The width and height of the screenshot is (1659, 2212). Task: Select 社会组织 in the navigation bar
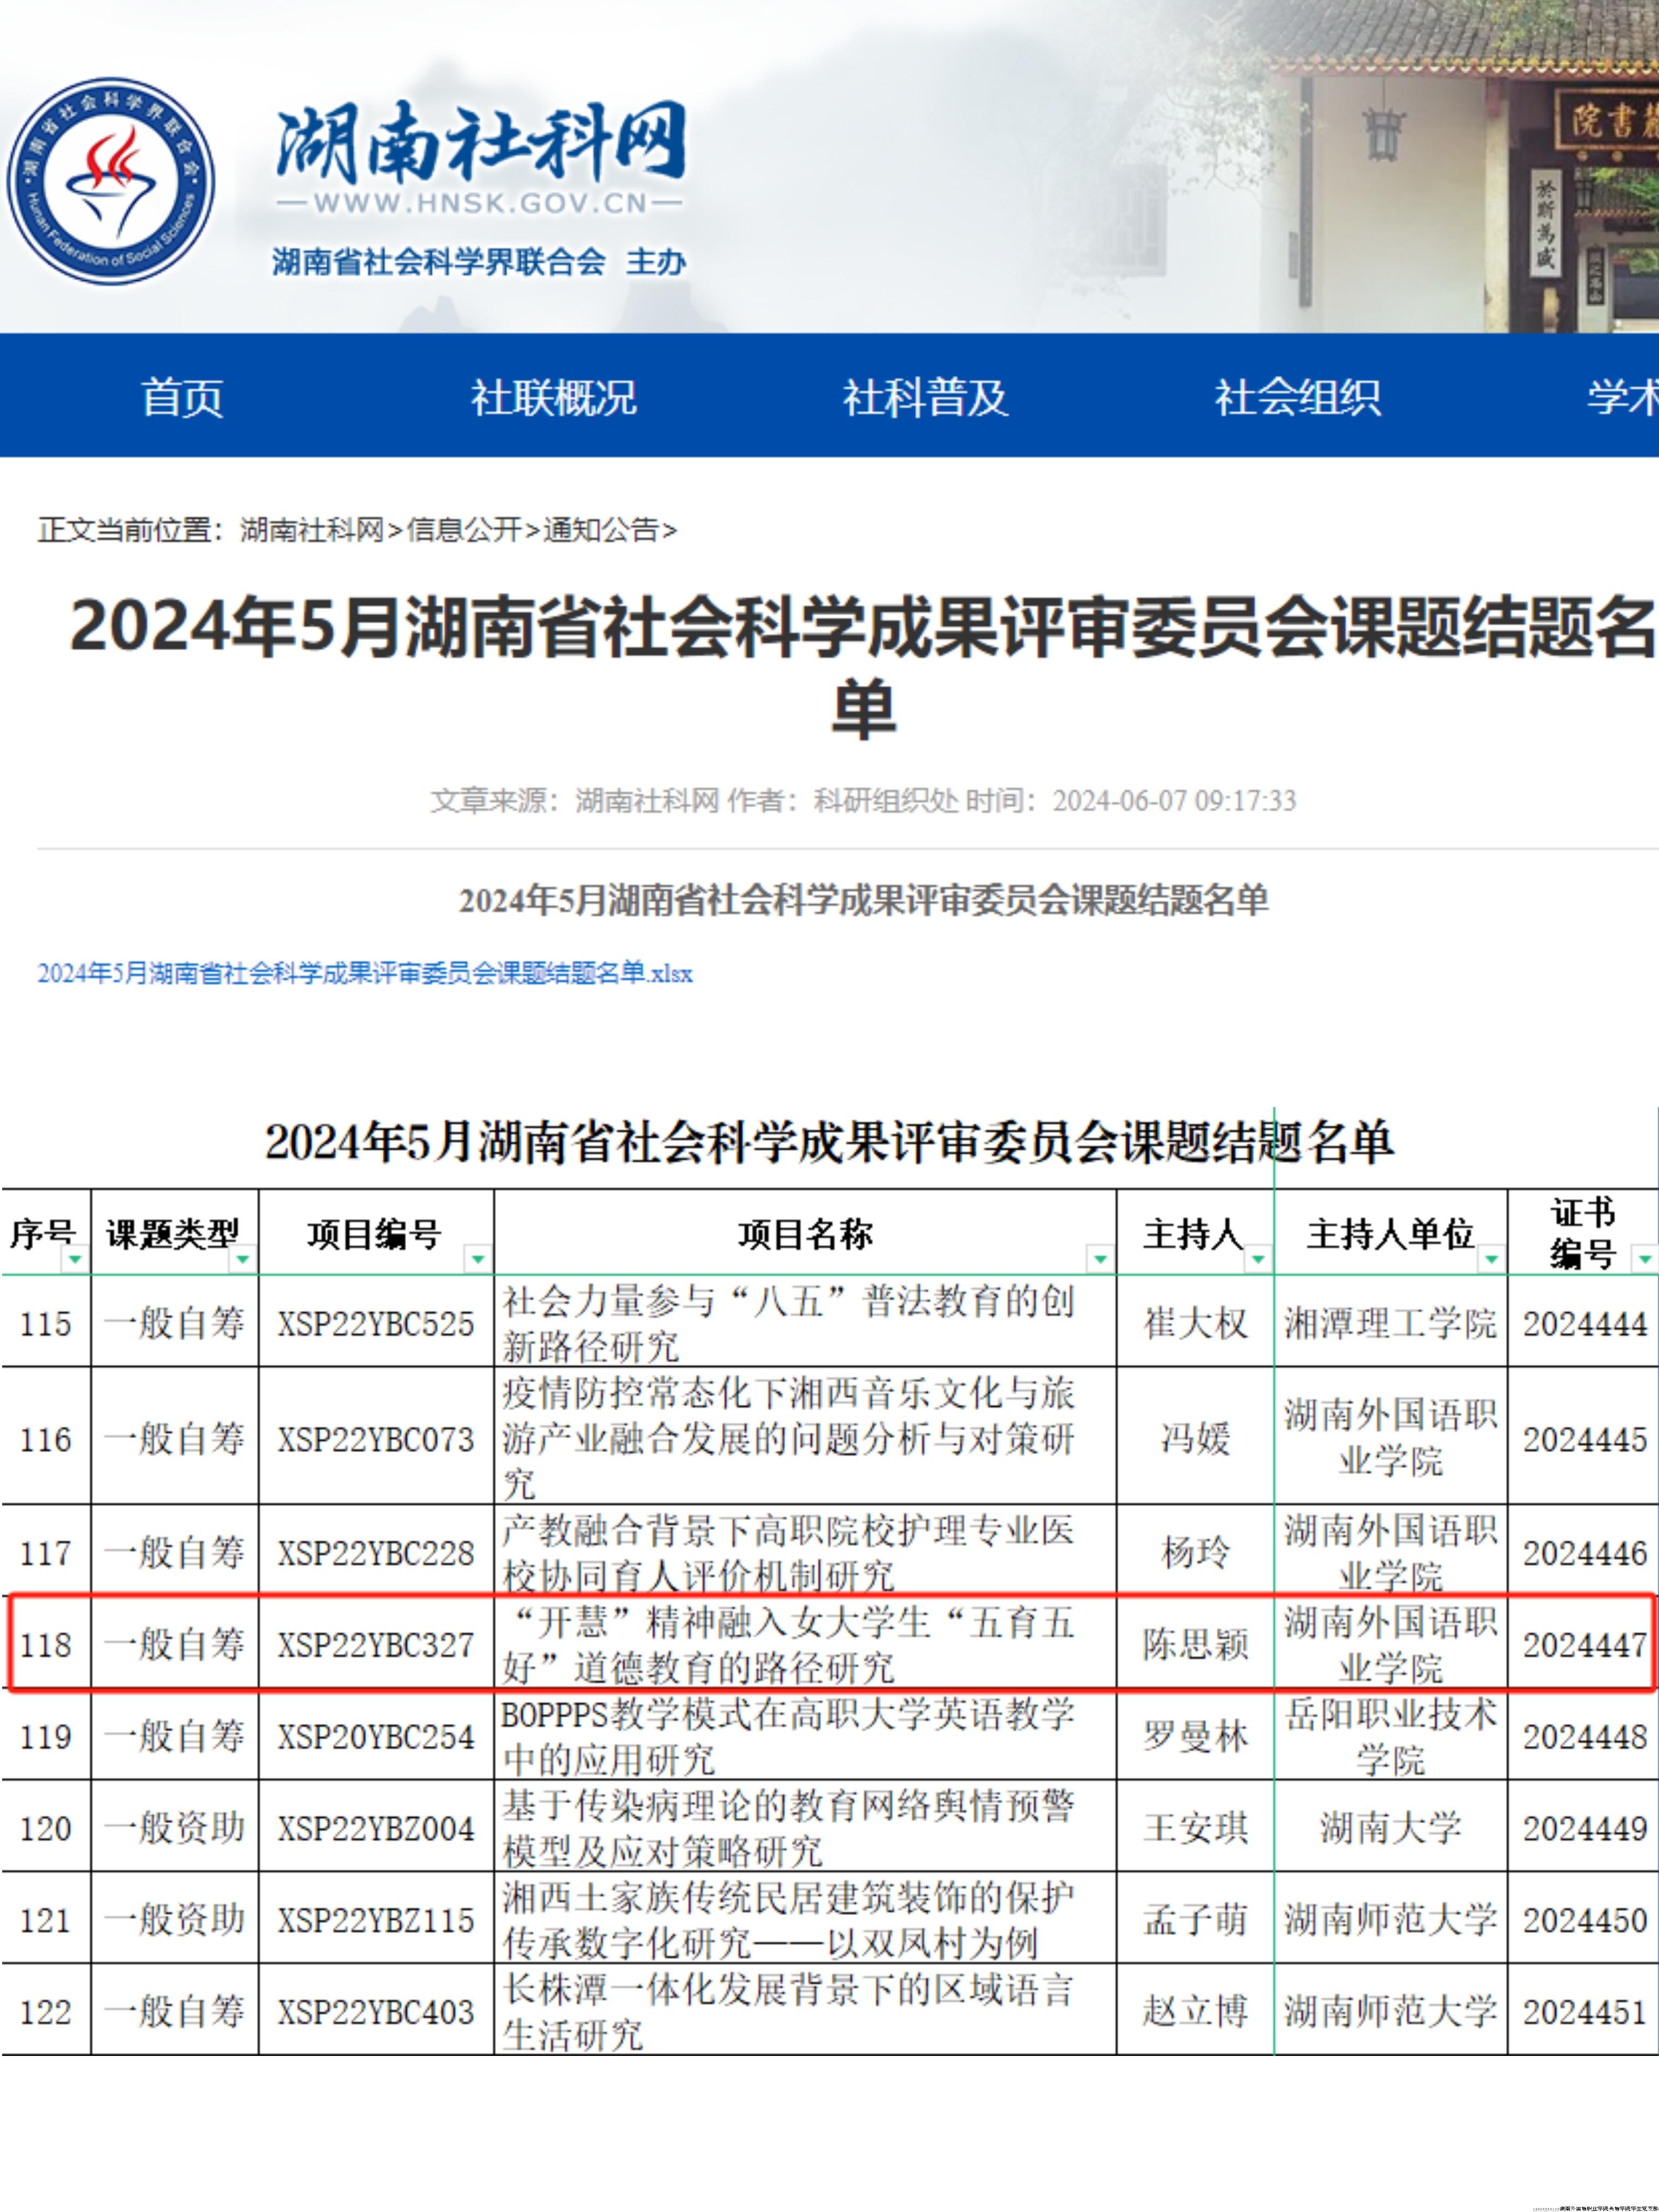pyautogui.click(x=1297, y=397)
